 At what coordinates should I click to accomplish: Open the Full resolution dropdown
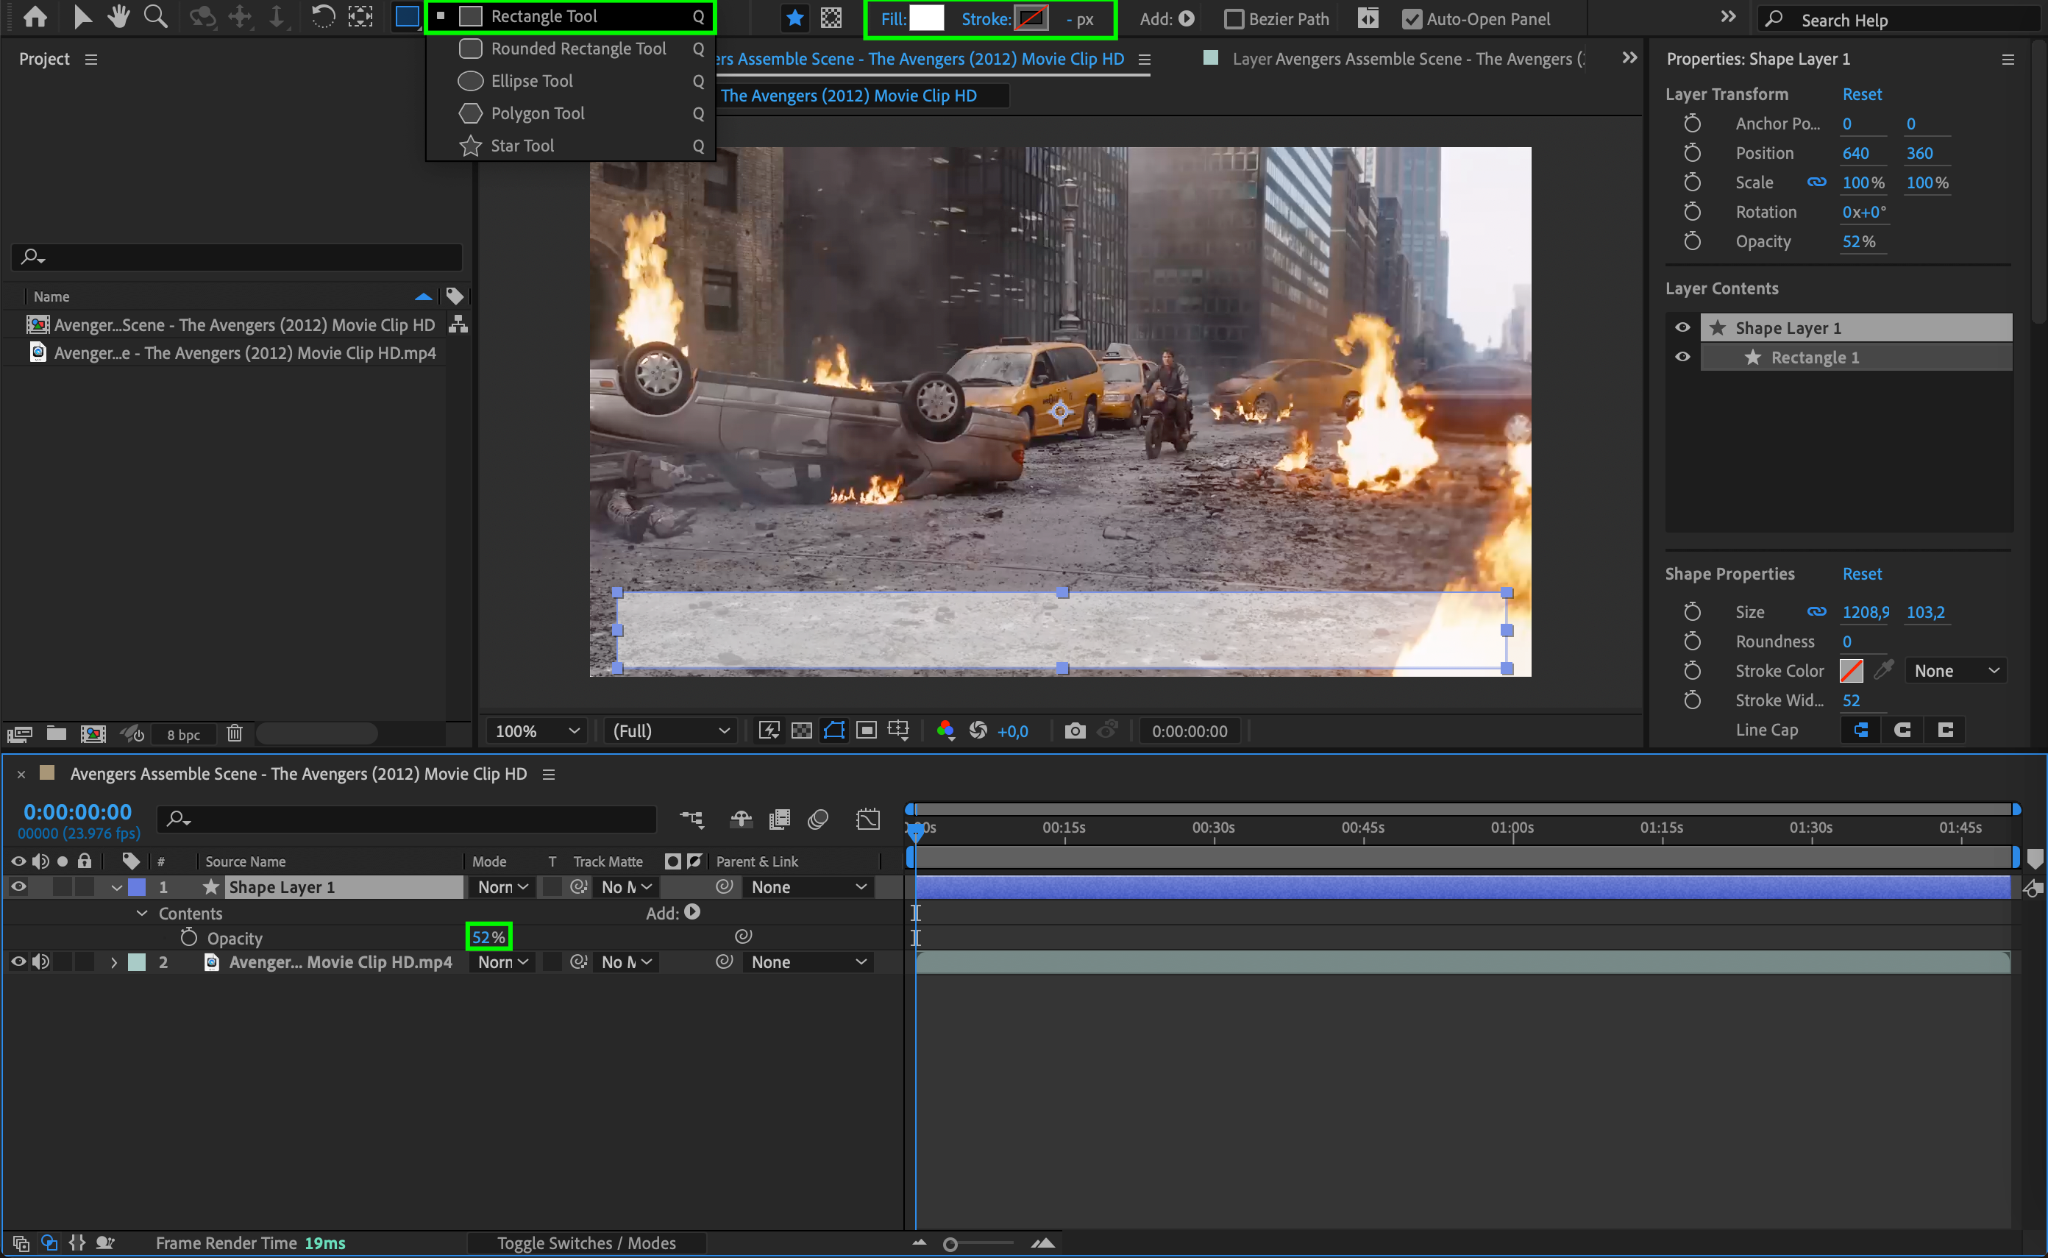[670, 731]
